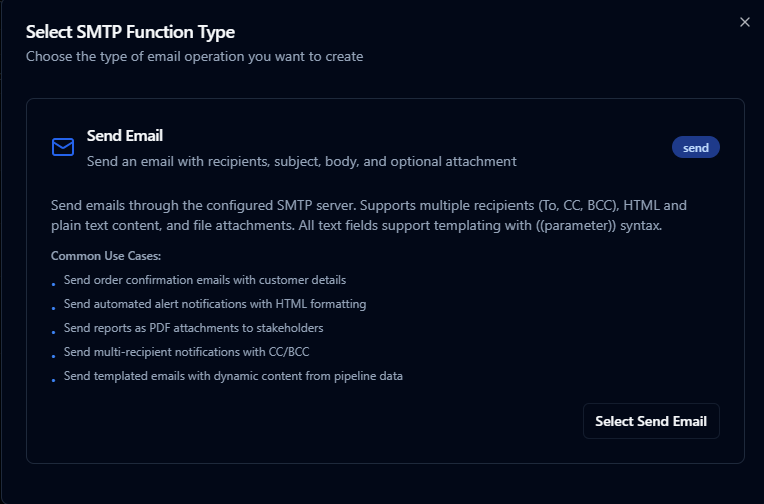The width and height of the screenshot is (764, 504).
Task: Click the envelope mail icon
Action: point(63,147)
